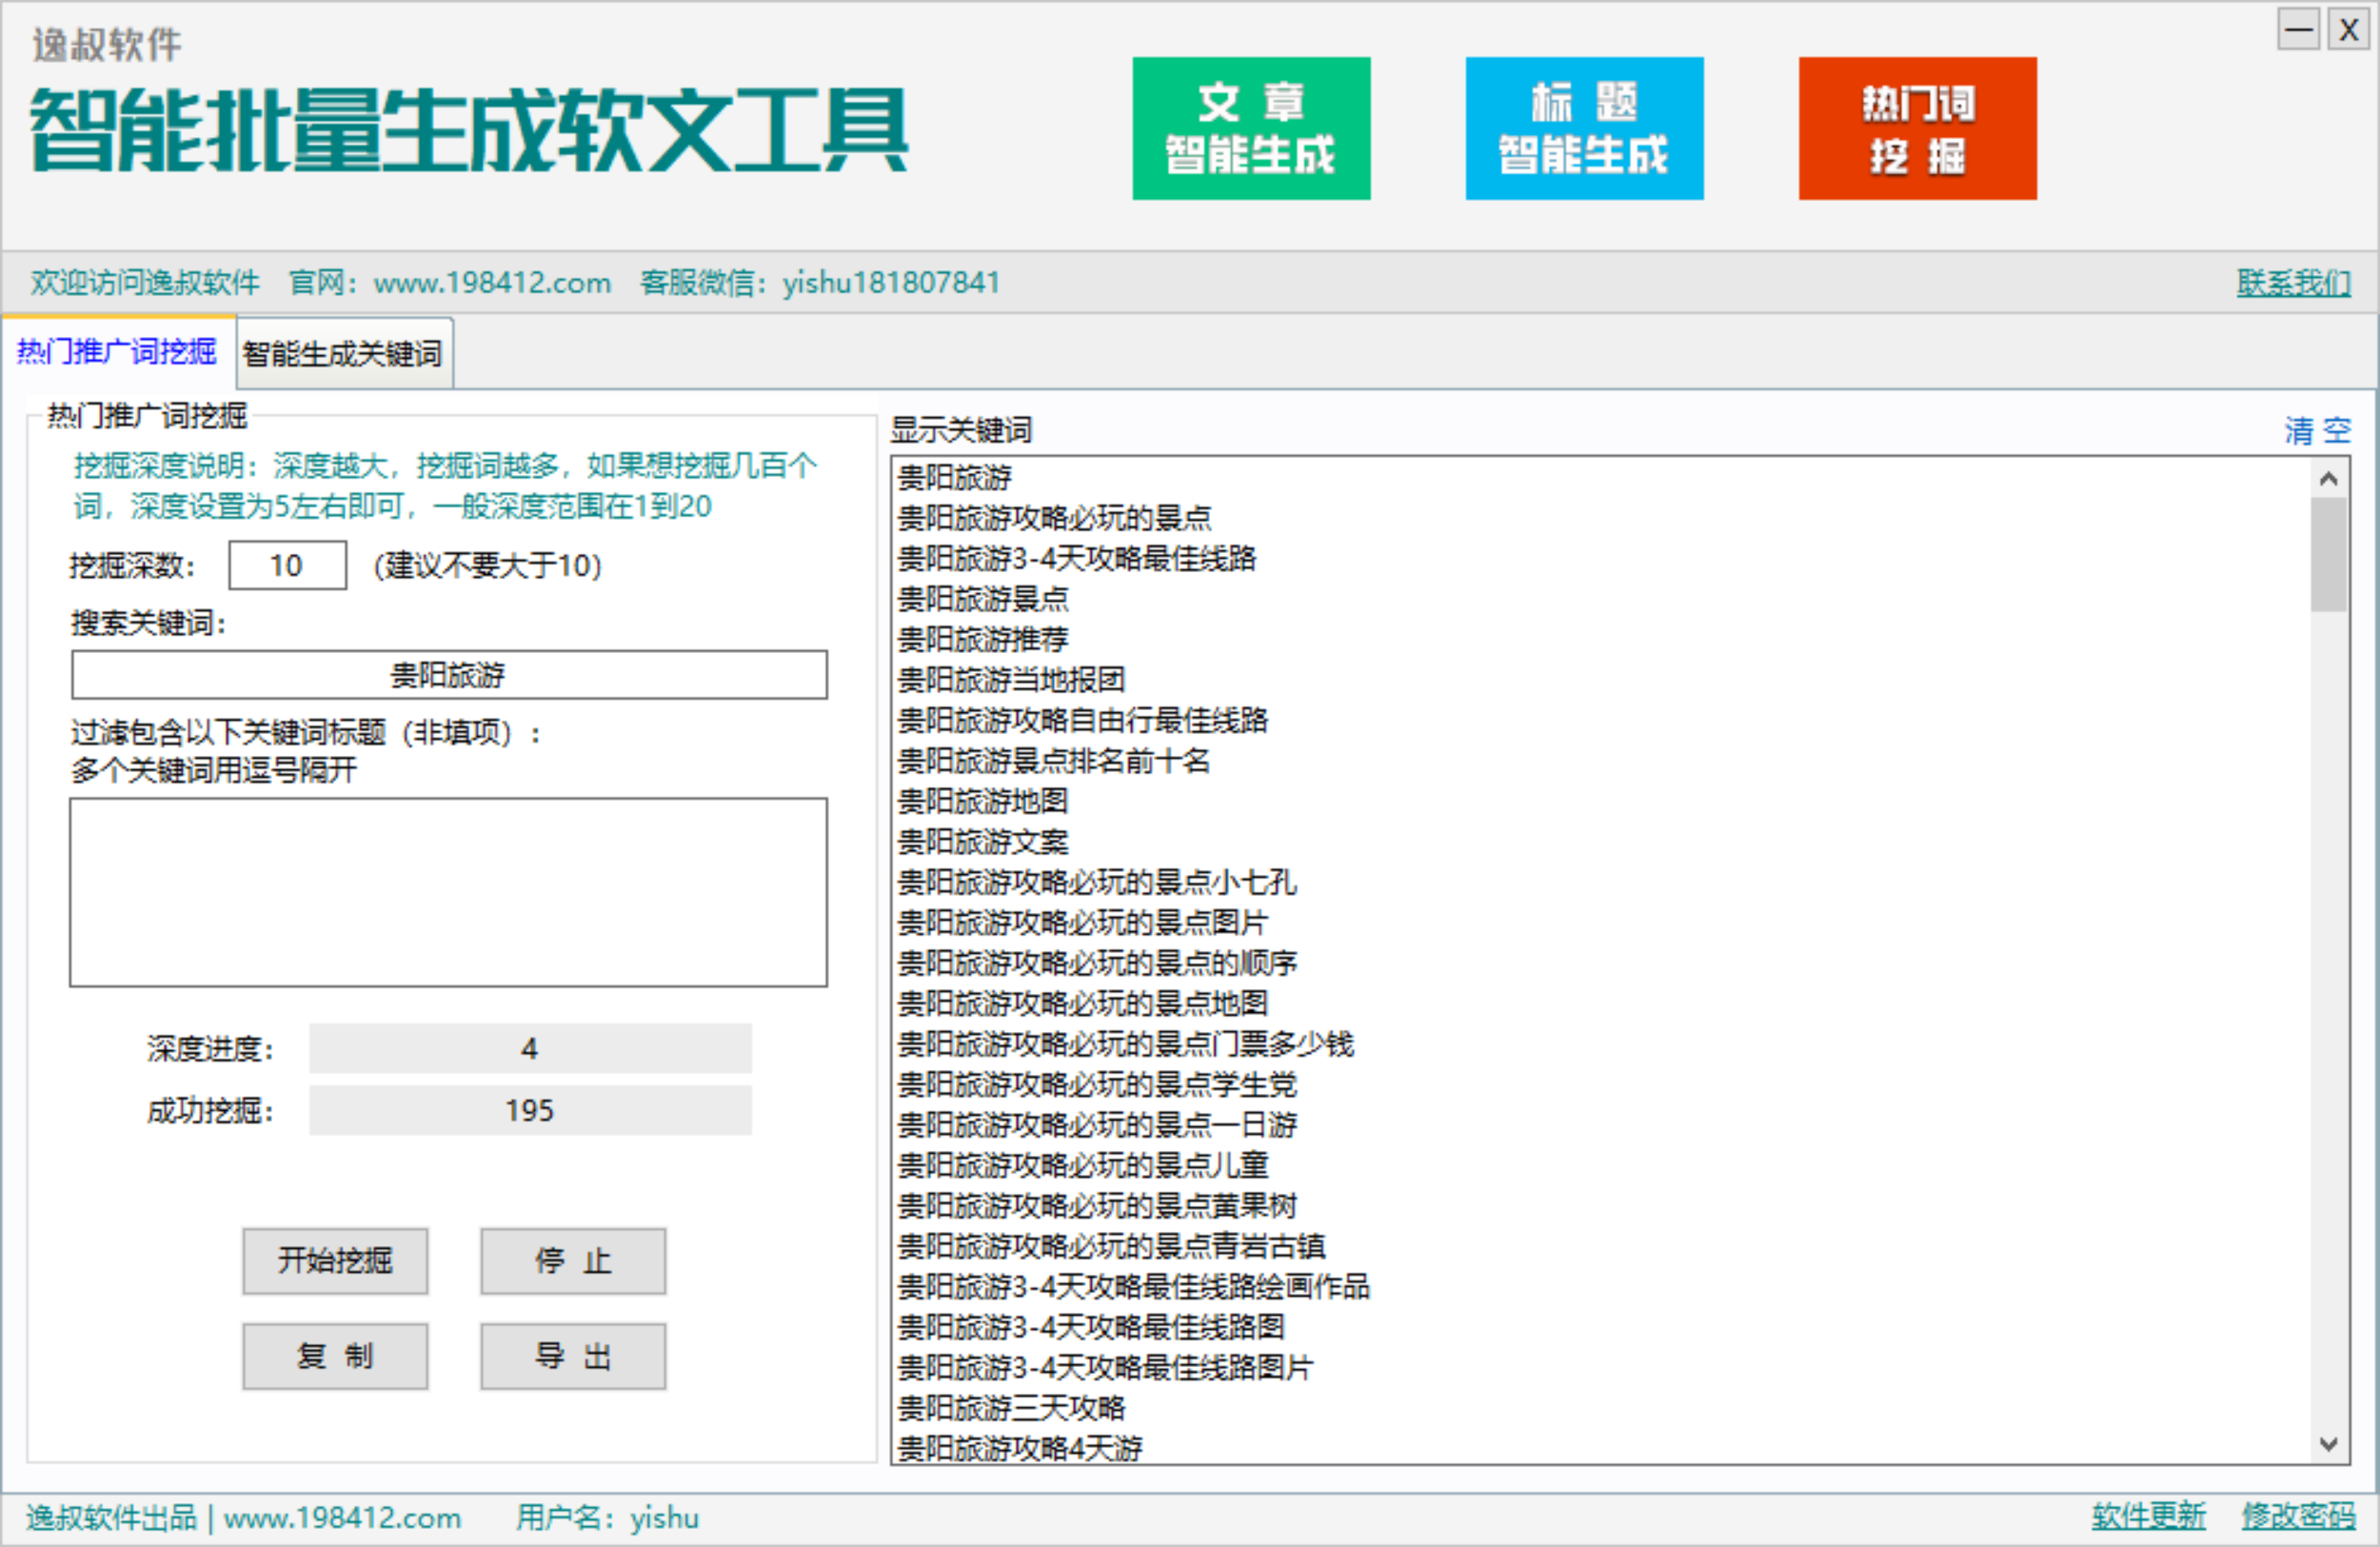Click the 开始挖掘 button

point(335,1261)
